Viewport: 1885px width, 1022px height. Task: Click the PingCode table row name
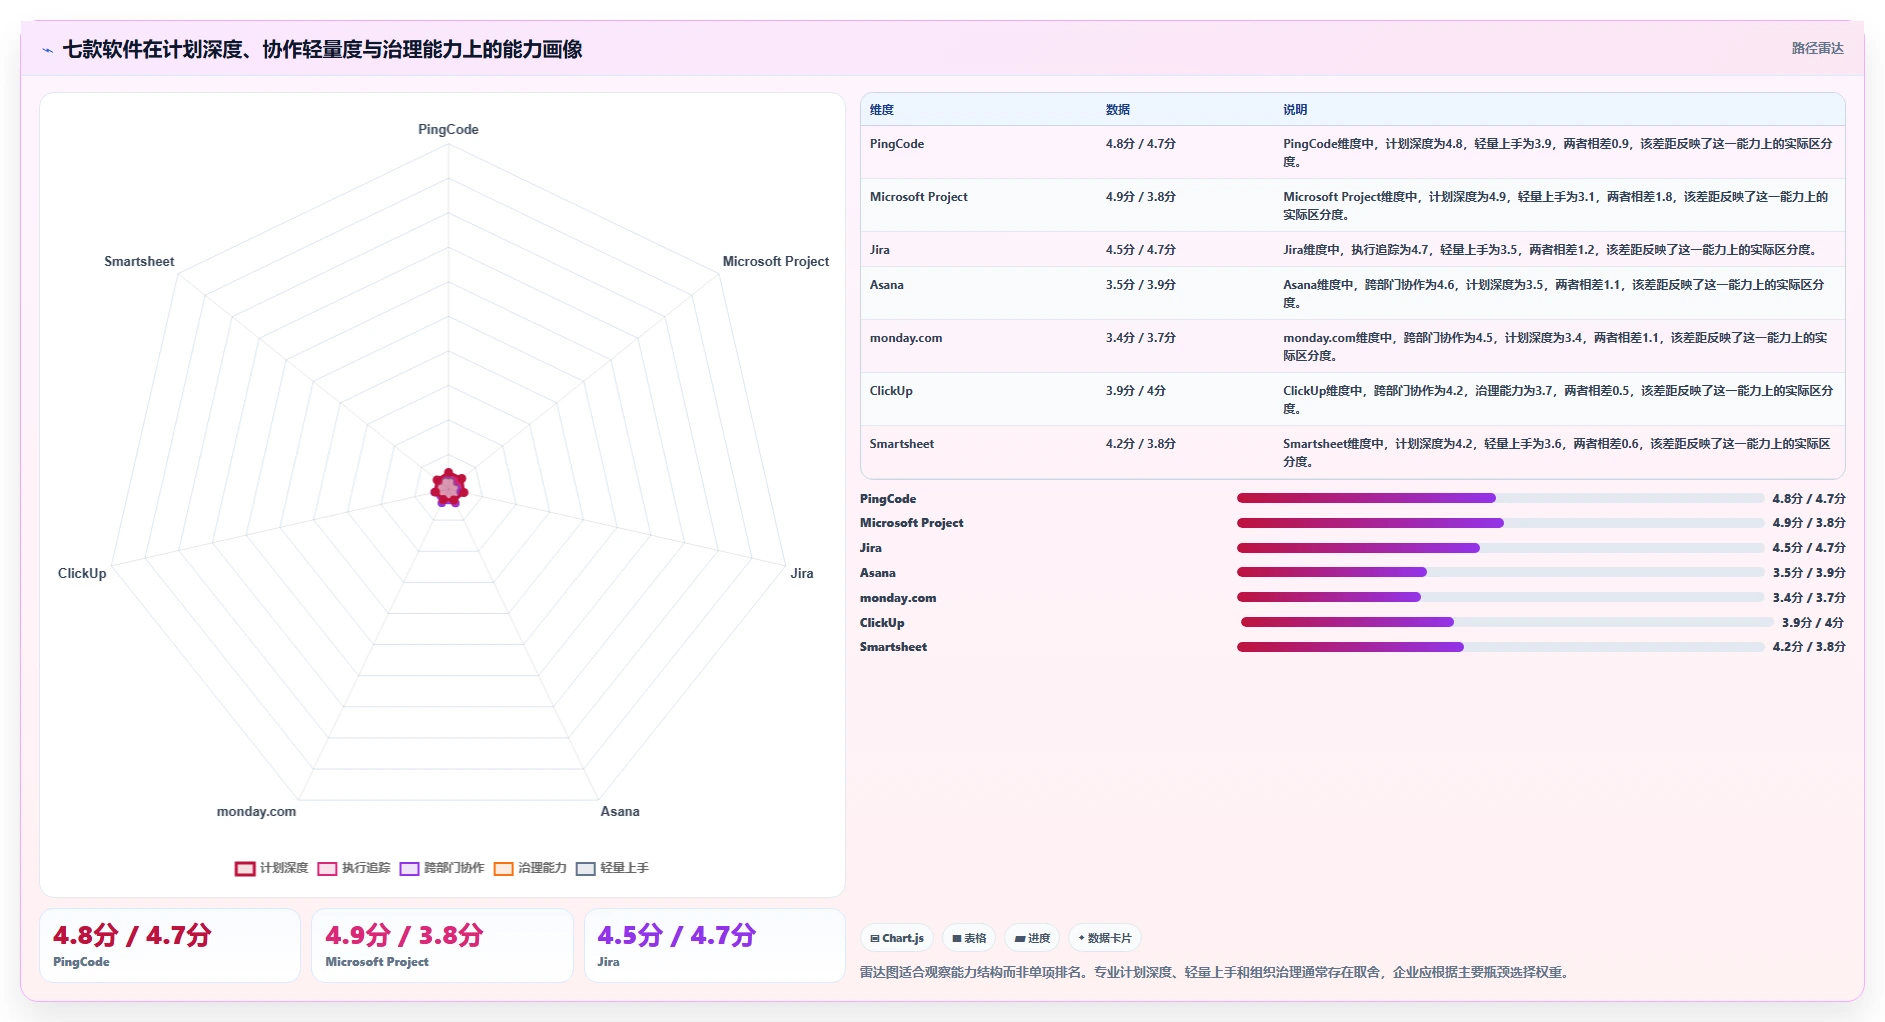point(897,144)
